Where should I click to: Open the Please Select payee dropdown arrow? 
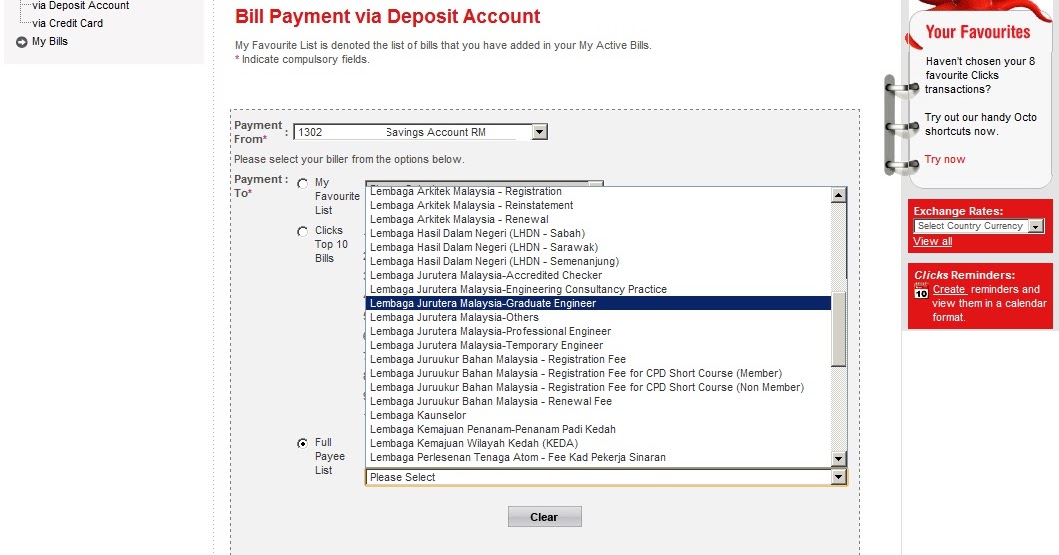pyautogui.click(x=839, y=477)
